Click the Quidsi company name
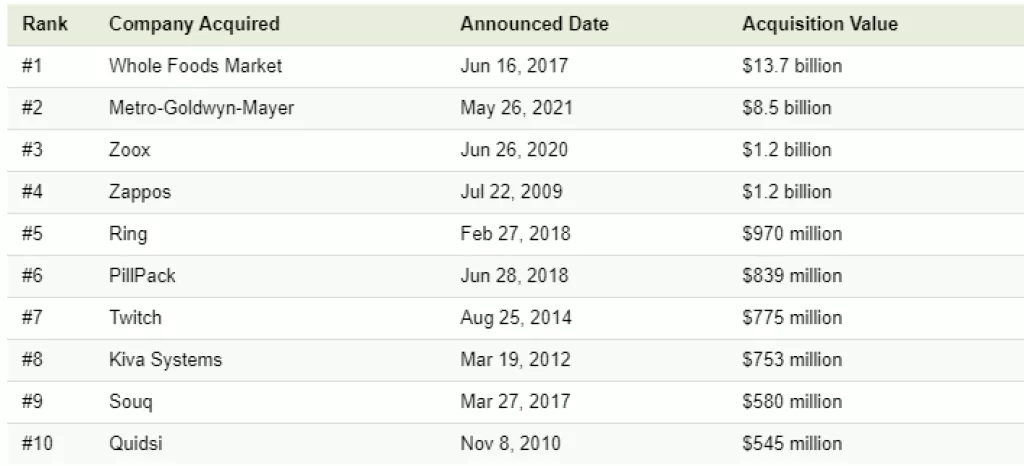Screen dimensions: 1024x466 coord(137,444)
